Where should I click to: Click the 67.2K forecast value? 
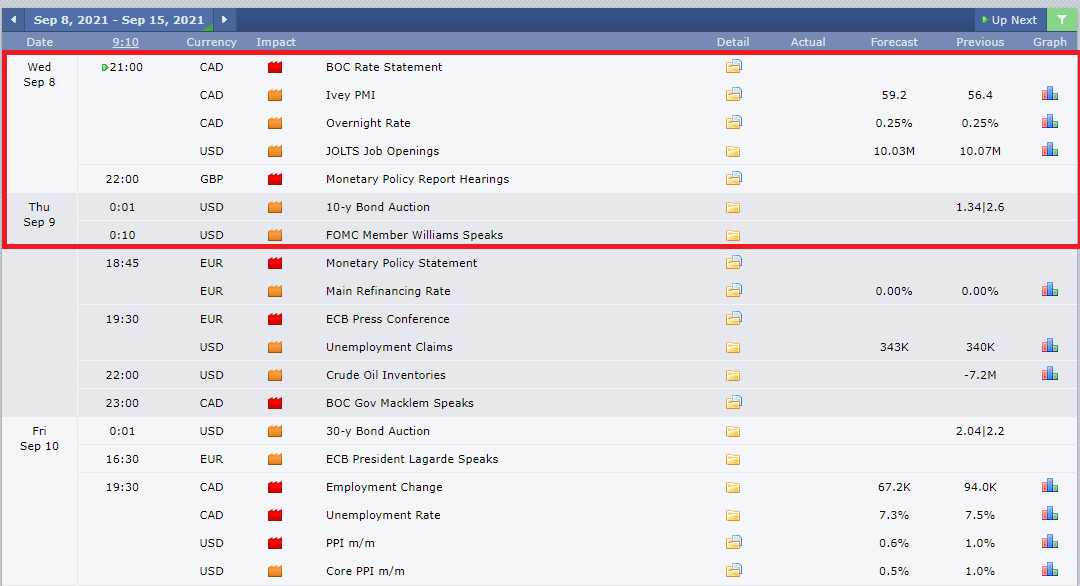click(x=894, y=487)
